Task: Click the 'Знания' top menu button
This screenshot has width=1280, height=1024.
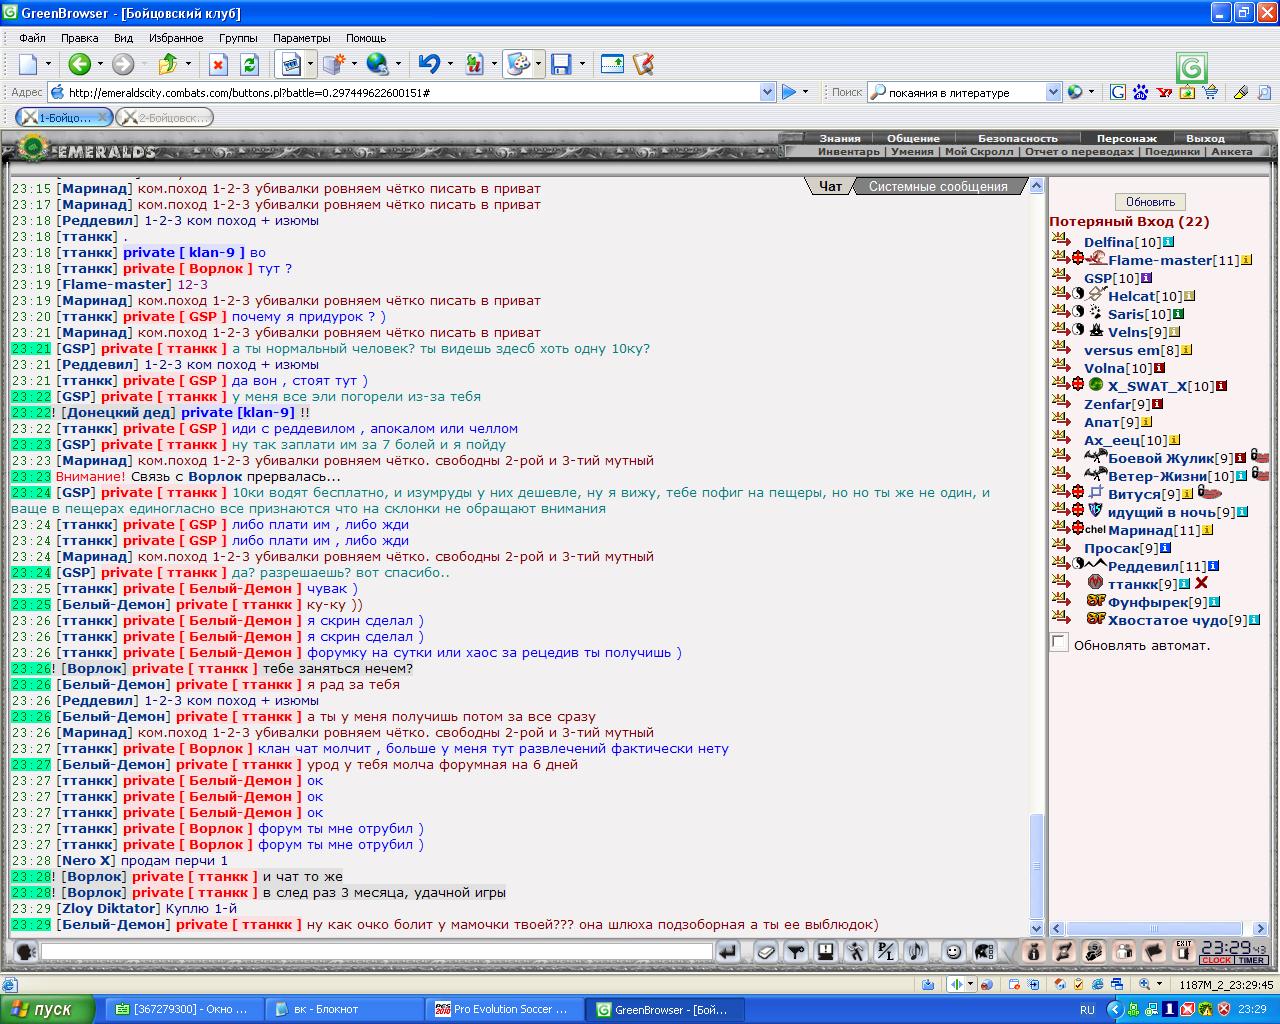Action: (839, 138)
